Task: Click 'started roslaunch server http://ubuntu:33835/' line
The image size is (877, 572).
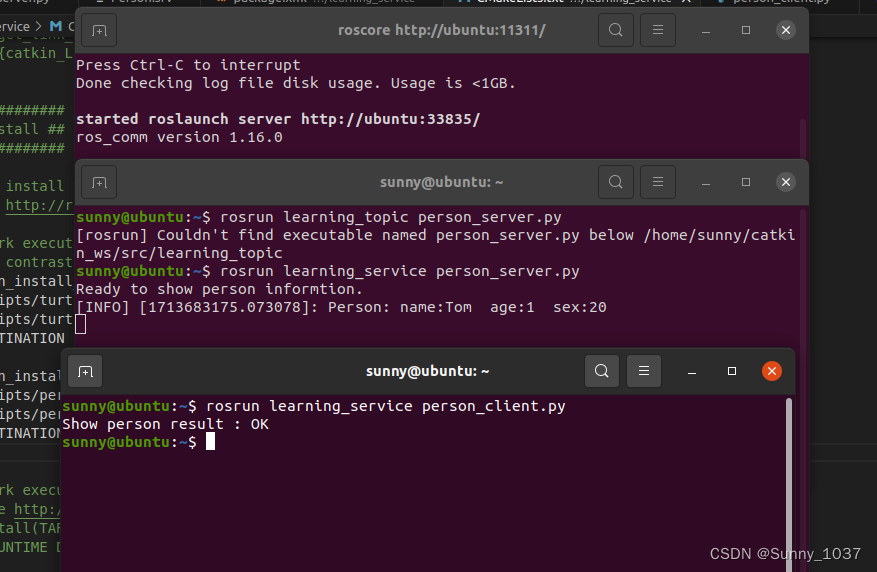Action: point(278,119)
